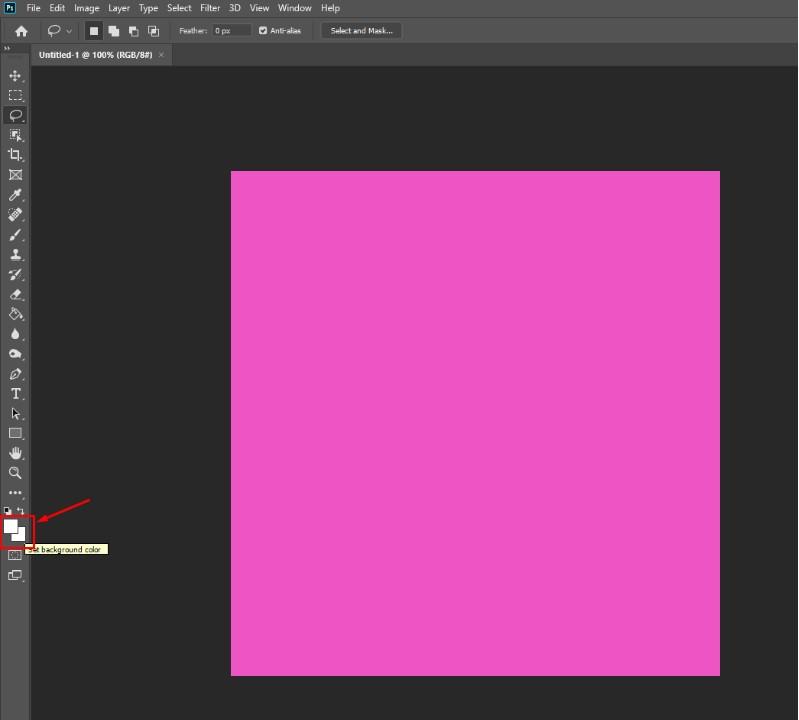Choose Add to selection mode
This screenshot has height=720, width=799.
coord(114,31)
